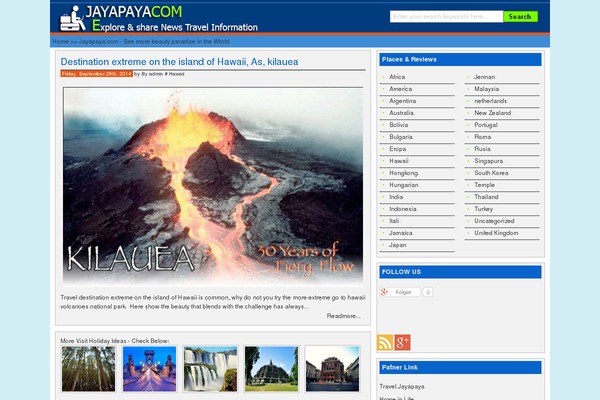600x400 pixels.
Task: Click the Google Plus Folgen button
Action: tap(399, 292)
